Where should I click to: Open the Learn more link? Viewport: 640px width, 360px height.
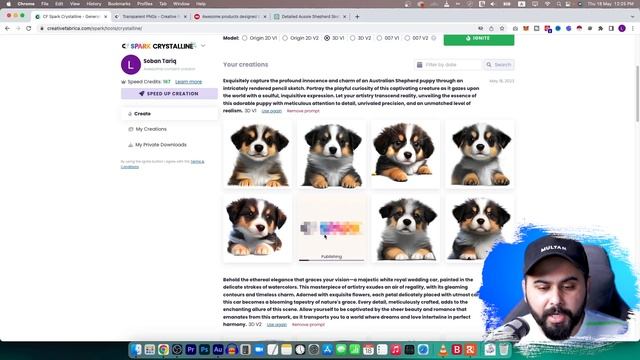click(x=188, y=82)
